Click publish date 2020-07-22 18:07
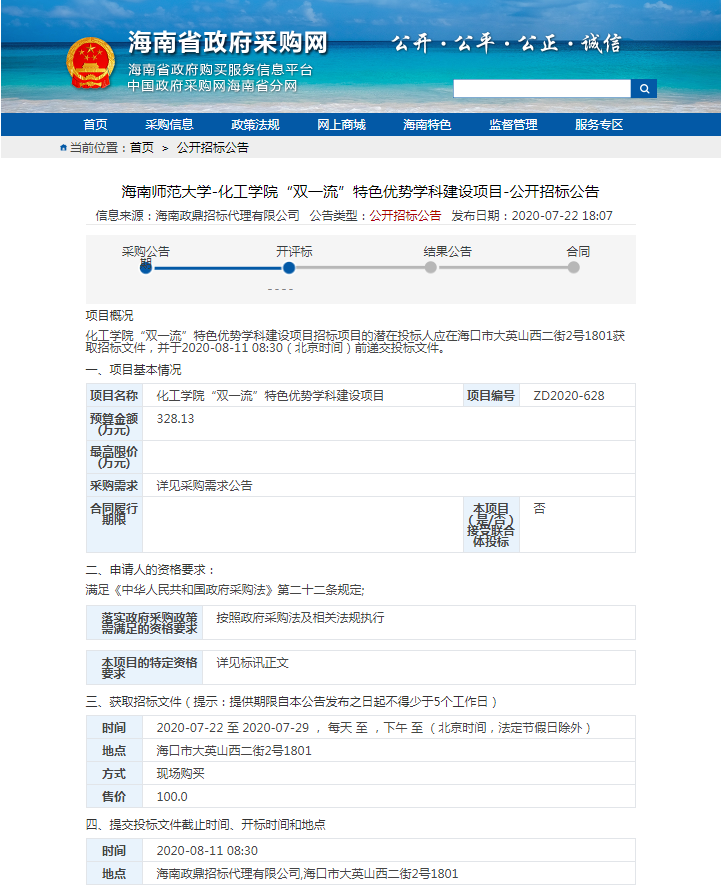 (562, 215)
